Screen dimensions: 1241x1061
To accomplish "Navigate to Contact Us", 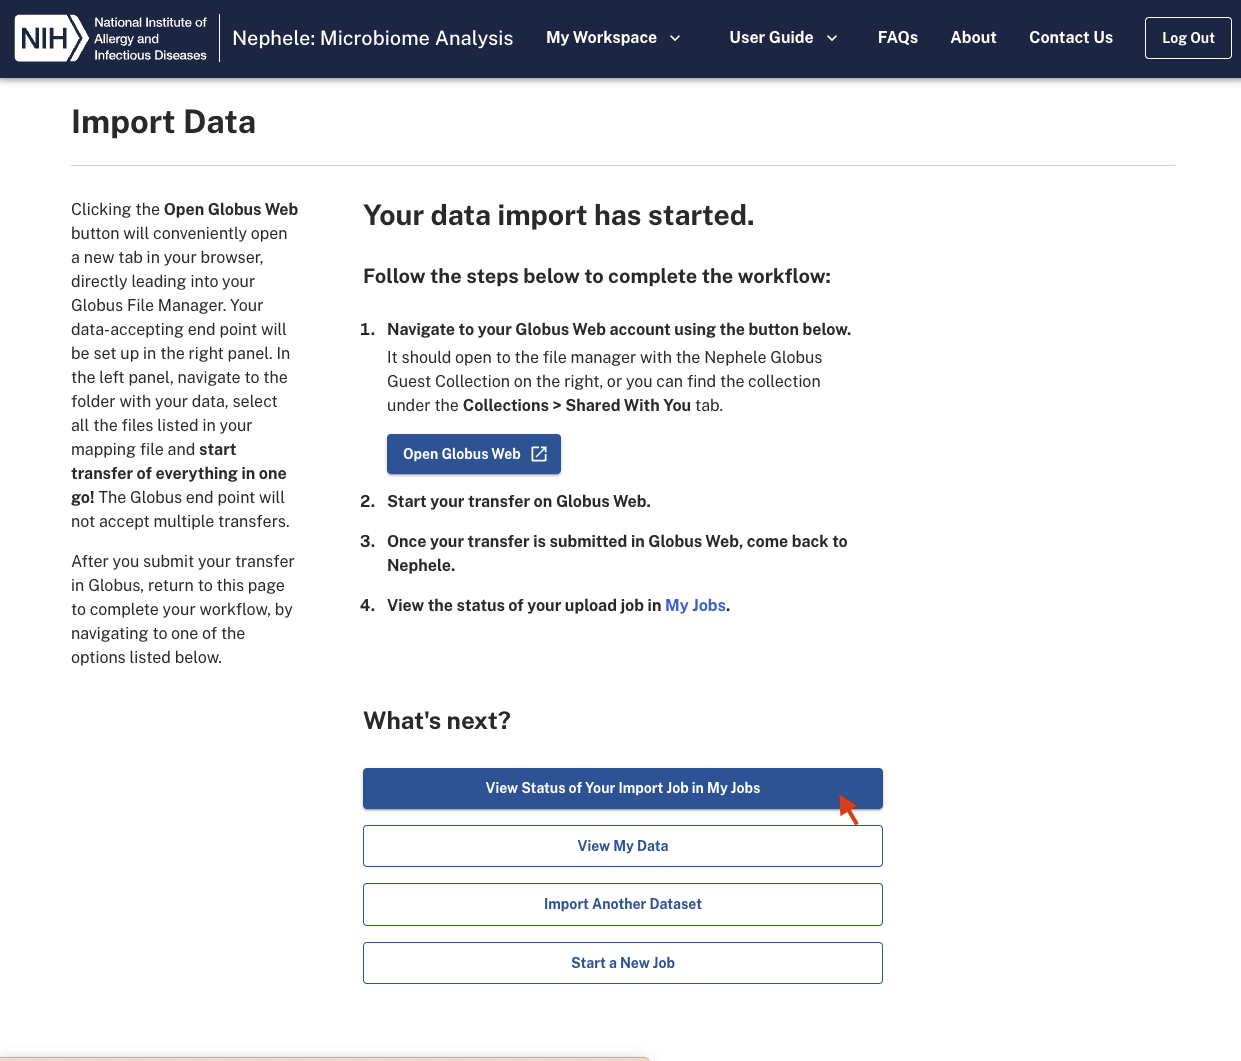I will tap(1070, 38).
